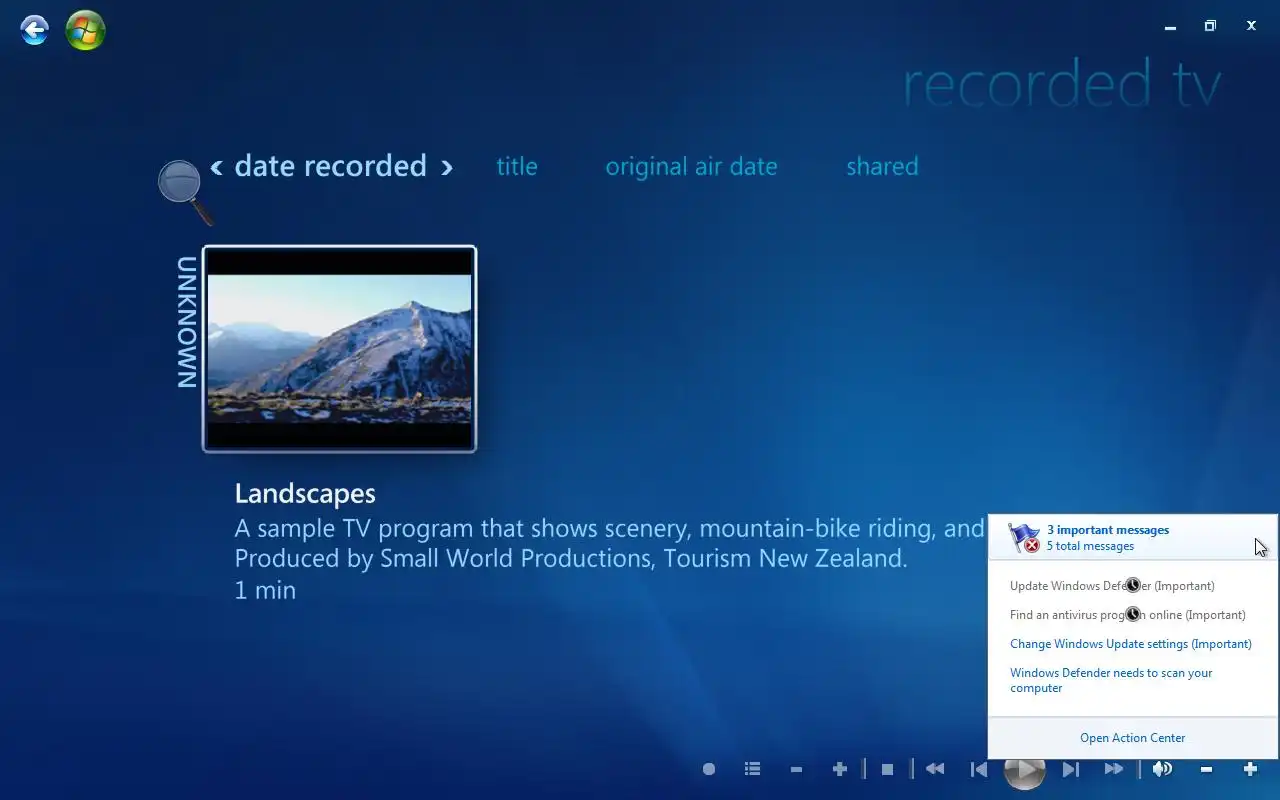Skip forward to next with the arrow-bar button
The height and width of the screenshot is (800, 1280).
[1070, 769]
